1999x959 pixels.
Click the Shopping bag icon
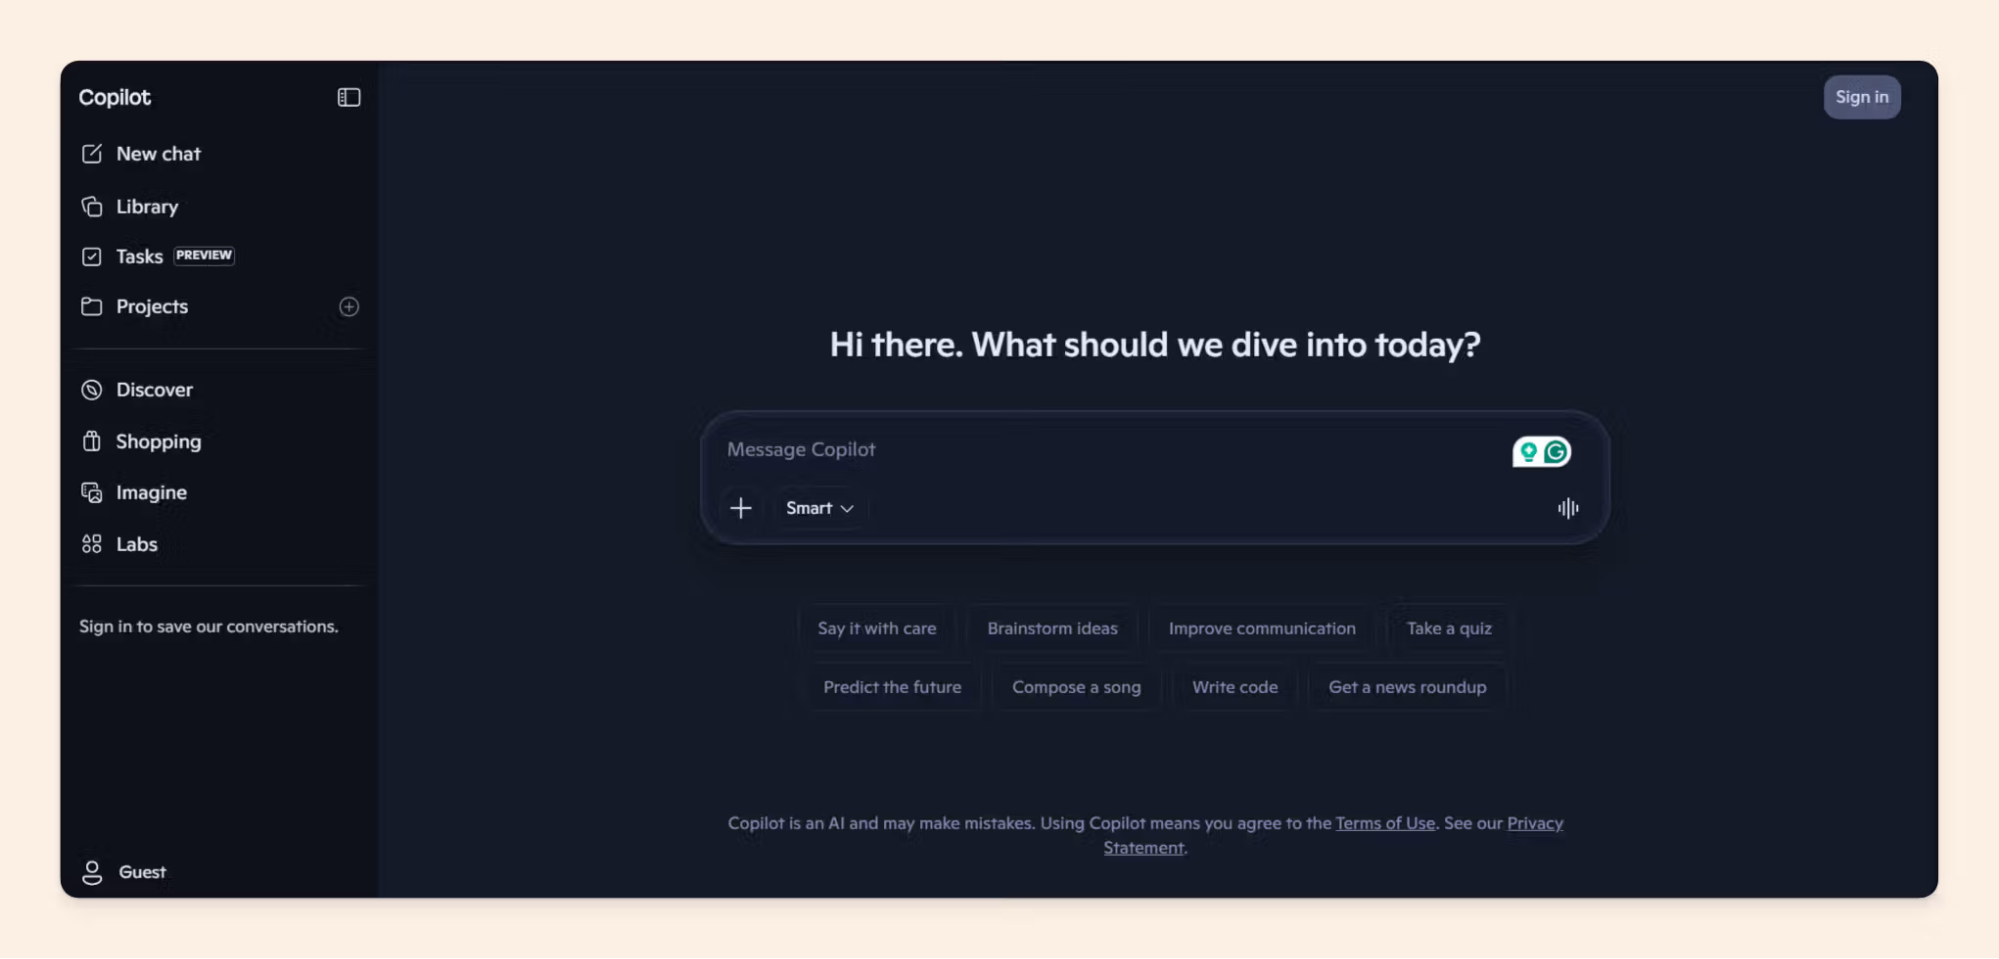coord(92,441)
